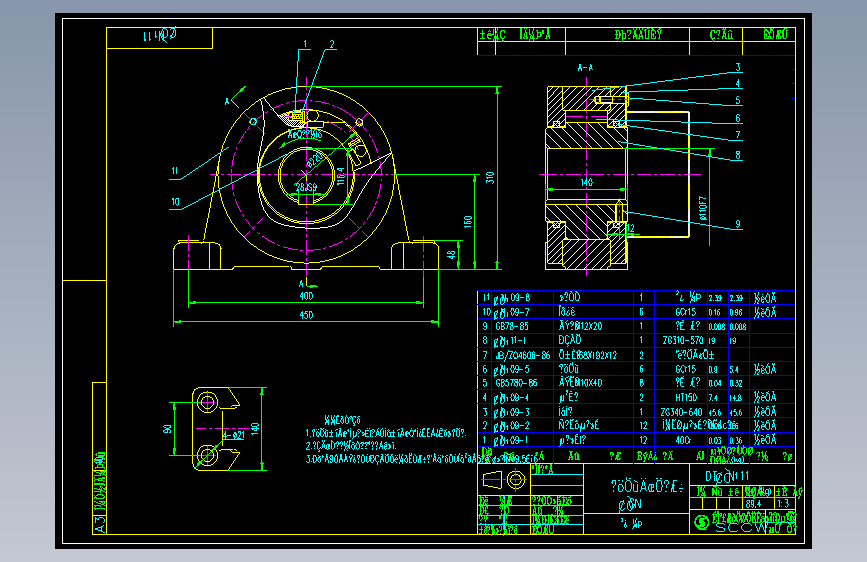Select leader callout 2 above the front view
The width and height of the screenshot is (867, 562).
coord(332,44)
